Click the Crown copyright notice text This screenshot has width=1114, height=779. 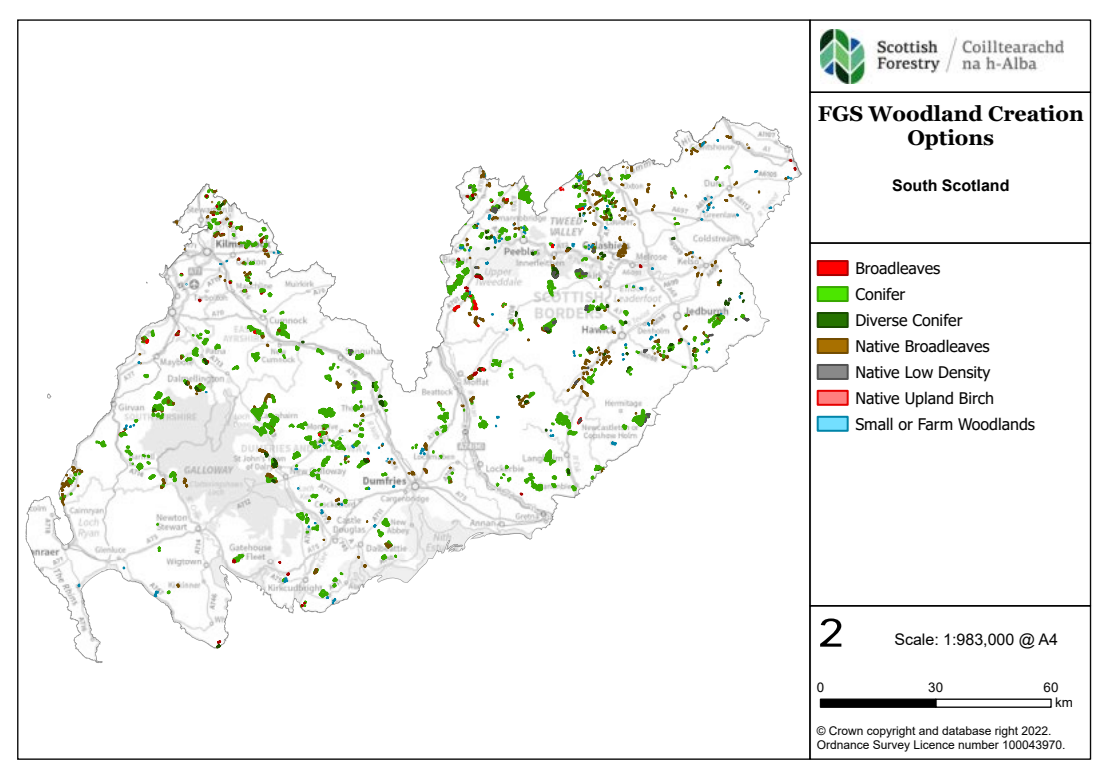tap(940, 738)
